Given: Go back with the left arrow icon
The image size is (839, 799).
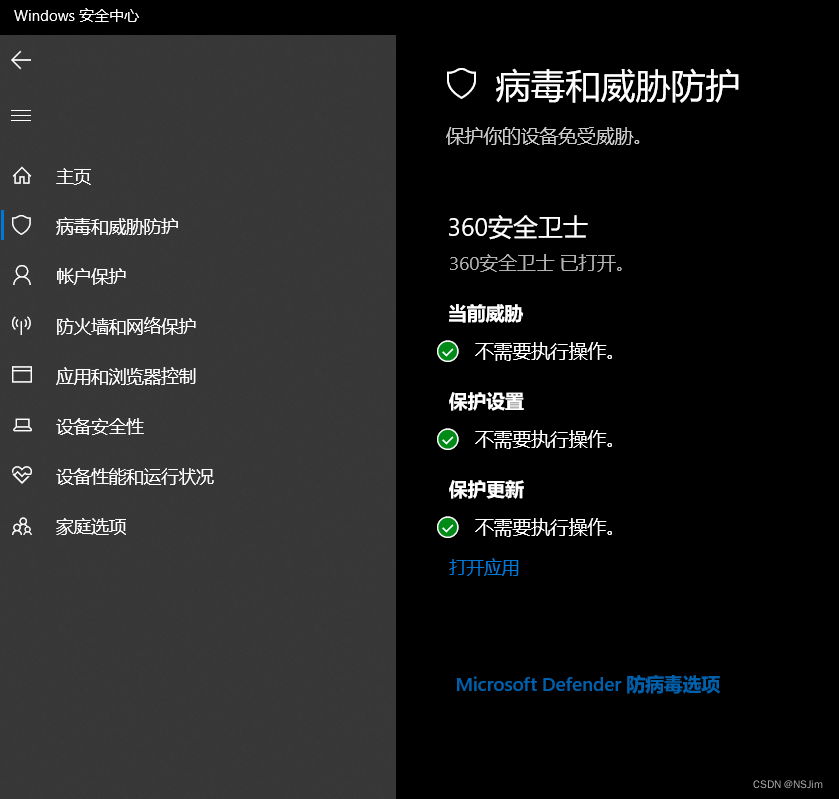Looking at the screenshot, I should (x=21, y=60).
